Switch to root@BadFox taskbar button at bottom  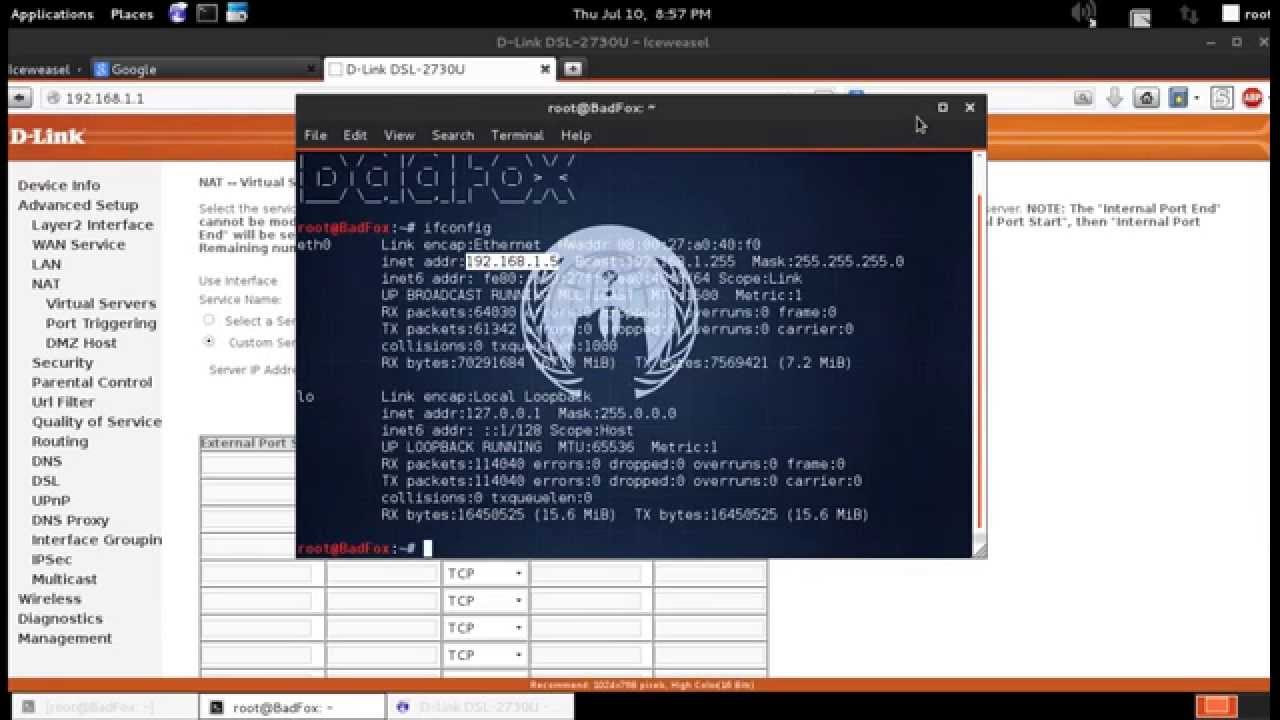point(292,707)
